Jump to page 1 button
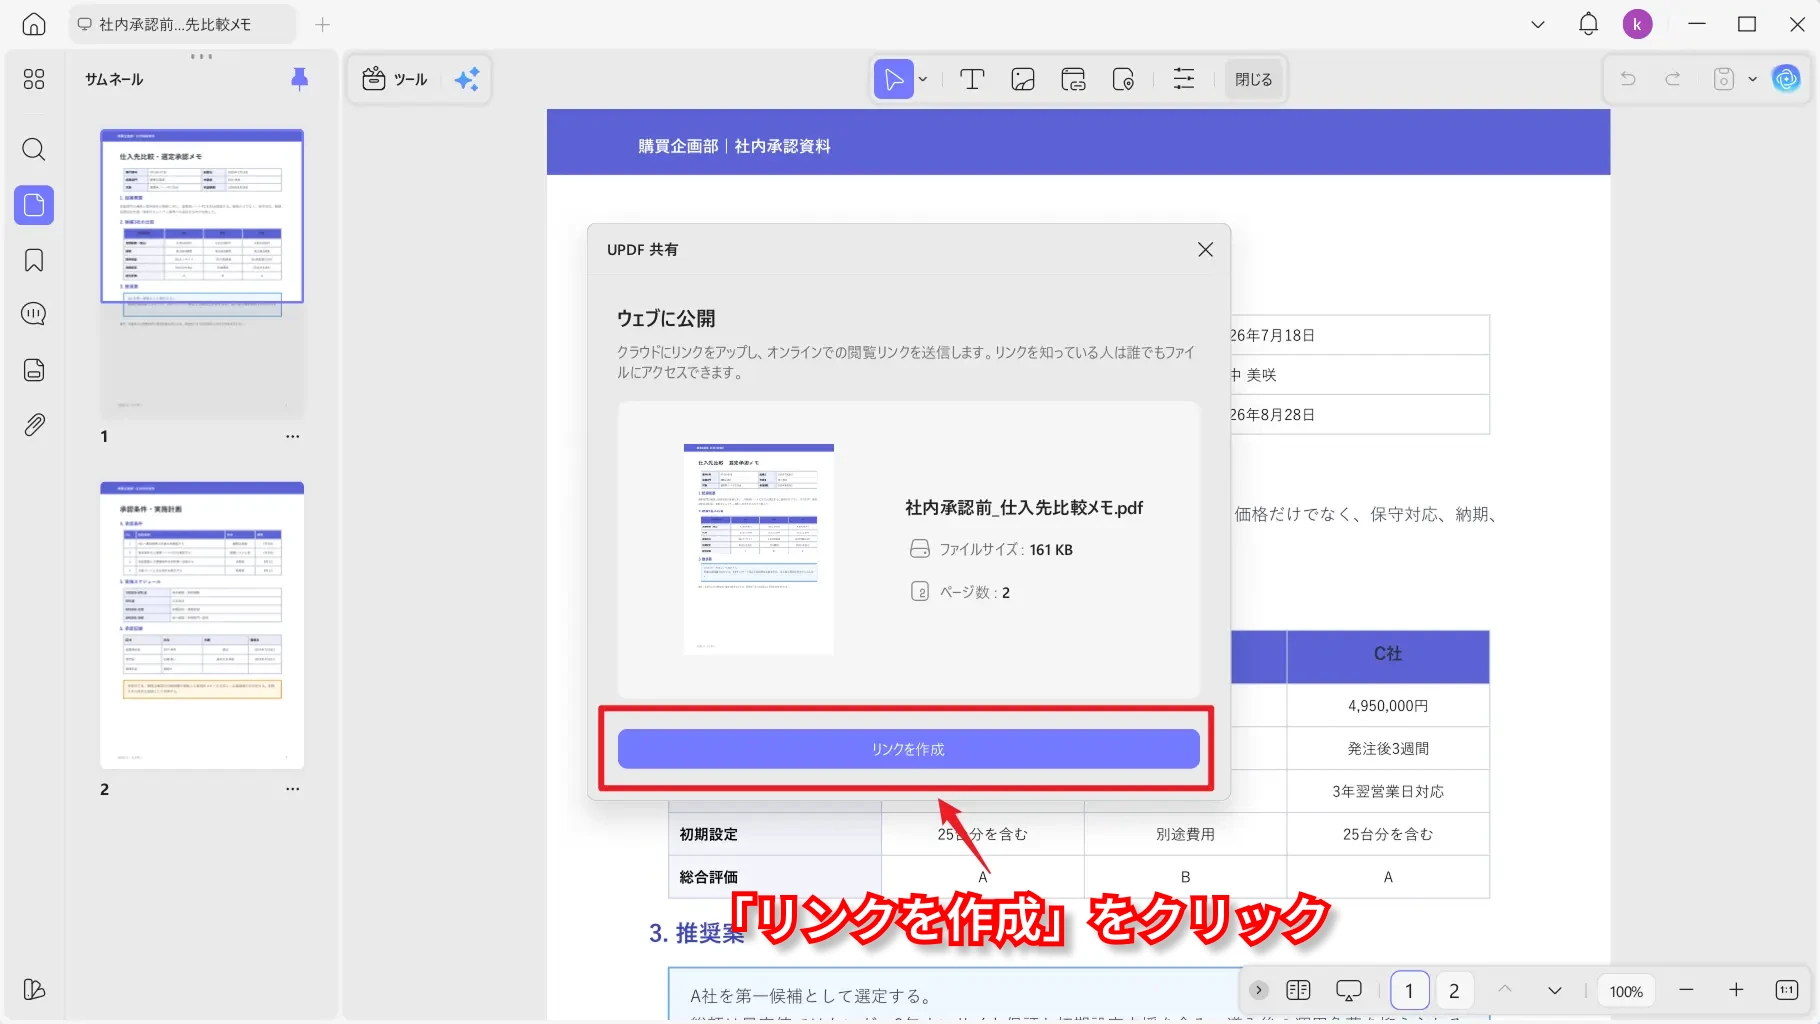This screenshot has width=1820, height=1024. pos(1409,990)
